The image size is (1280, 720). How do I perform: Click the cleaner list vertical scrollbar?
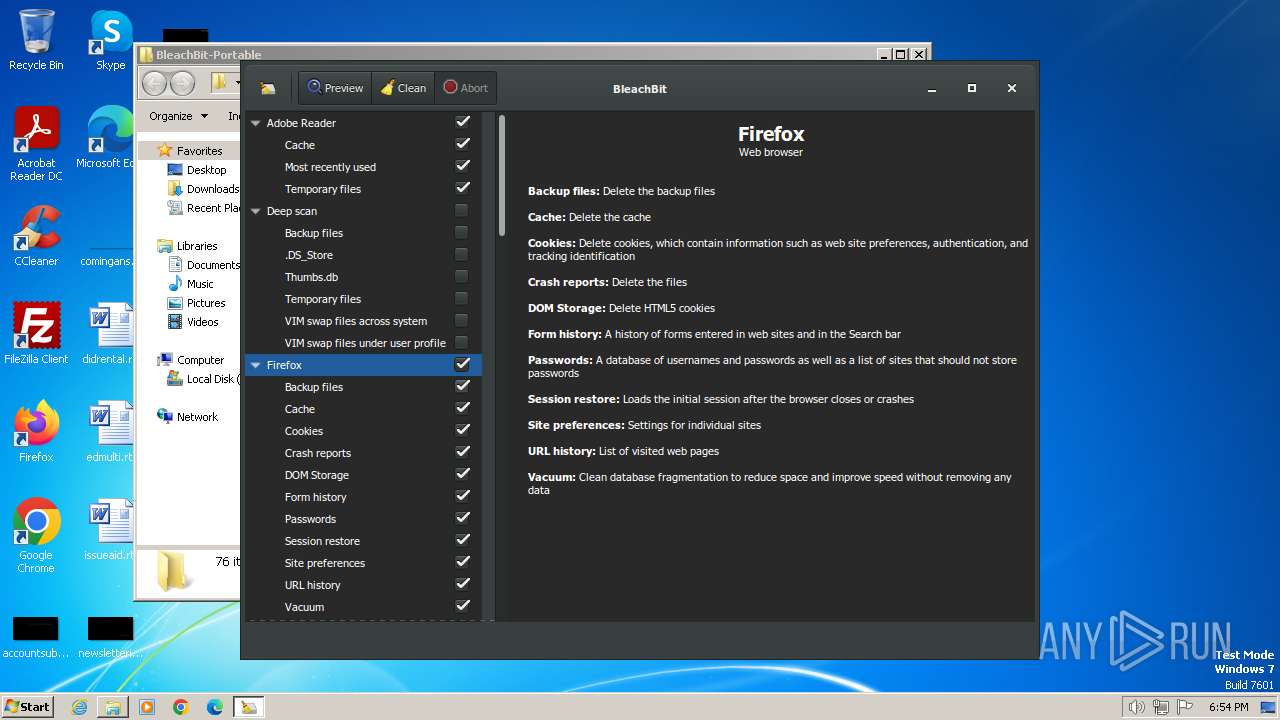[x=502, y=176]
